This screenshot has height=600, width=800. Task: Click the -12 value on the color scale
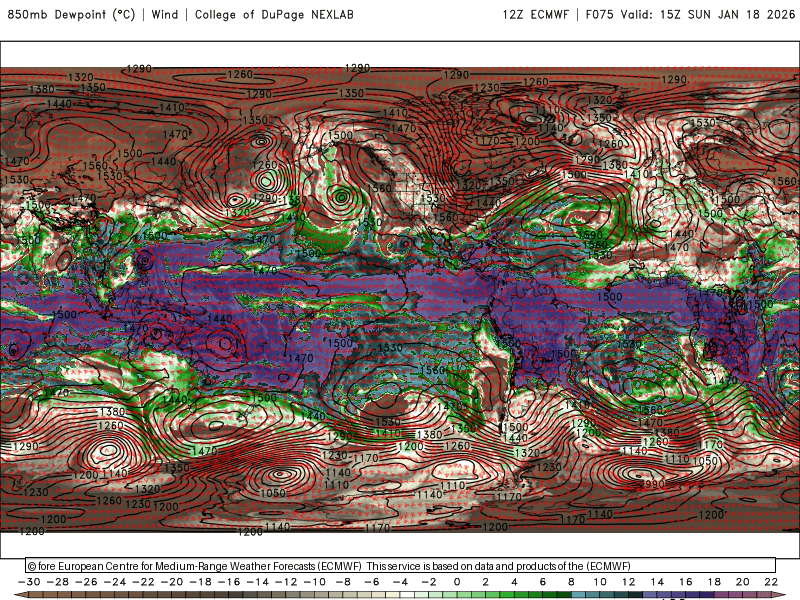coord(286,582)
